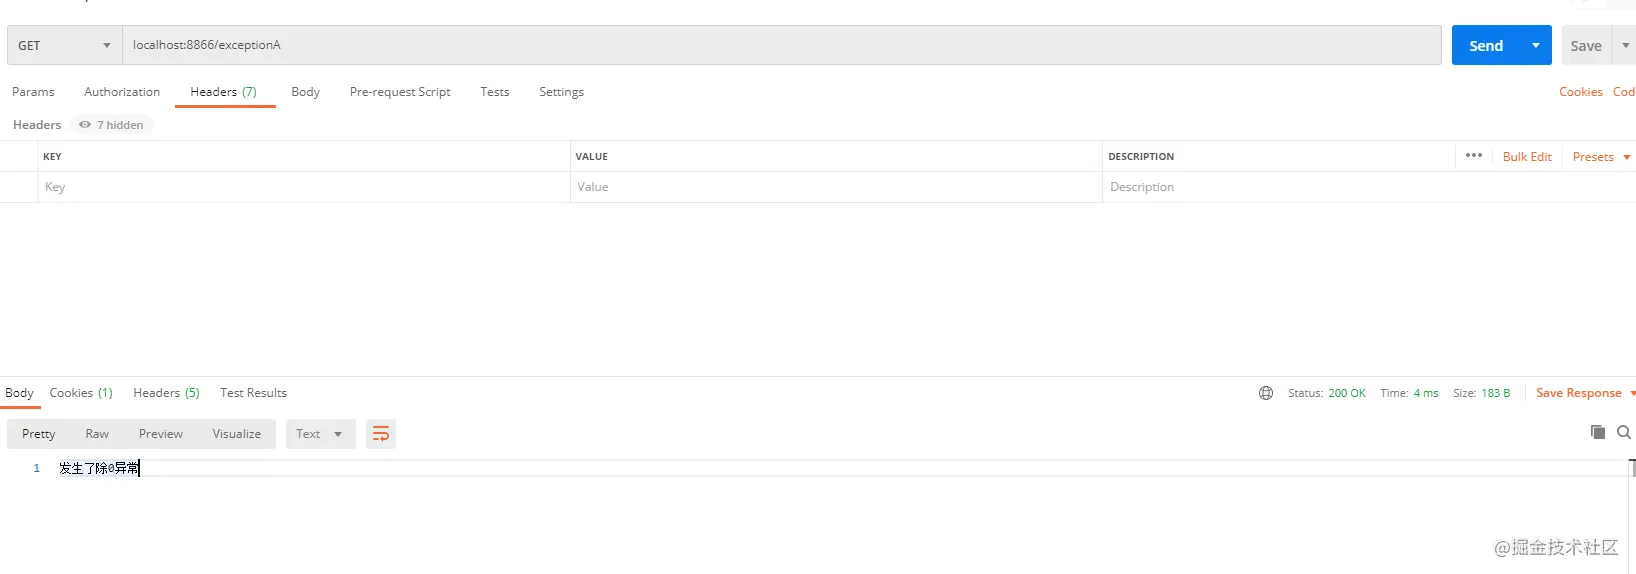The width and height of the screenshot is (1636, 574).
Task: Open the Save Response dropdown
Action: pos(1585,393)
